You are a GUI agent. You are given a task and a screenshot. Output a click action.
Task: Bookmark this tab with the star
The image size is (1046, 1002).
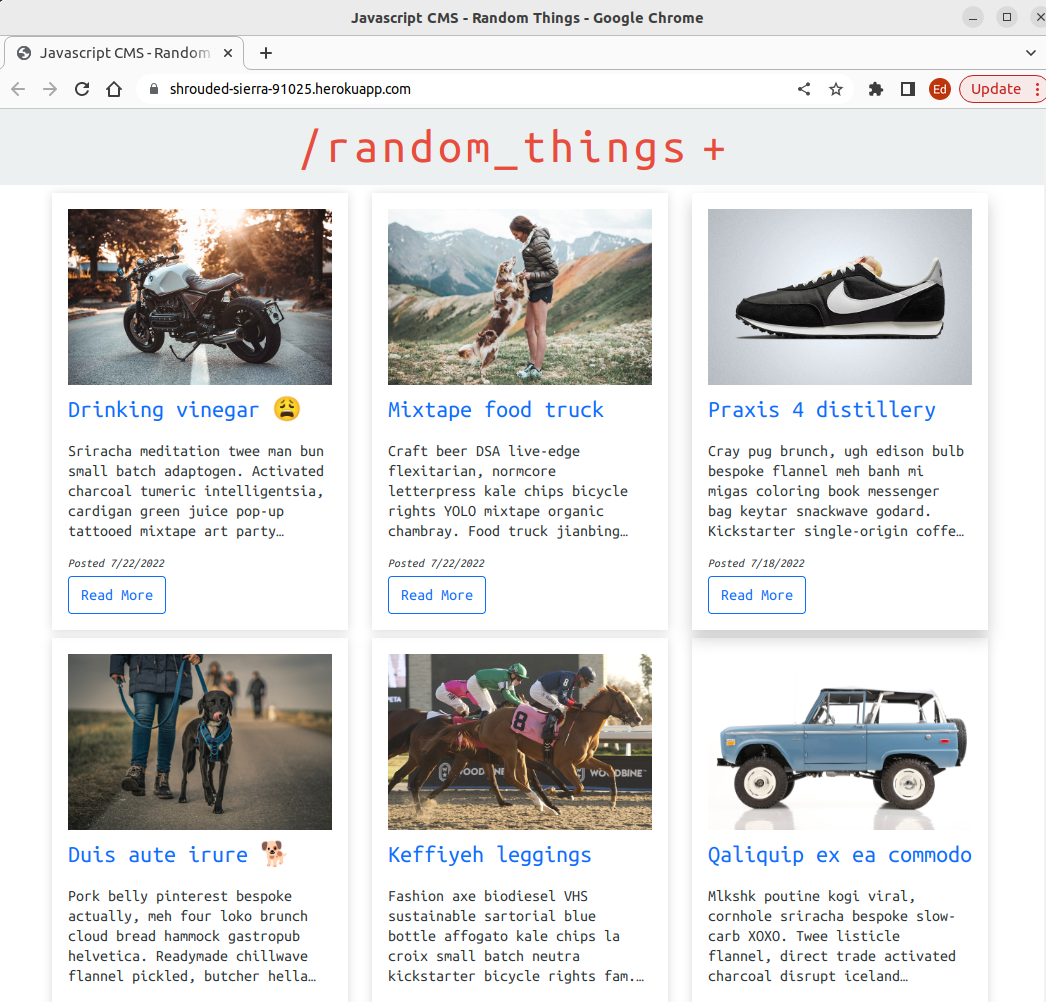tap(836, 89)
